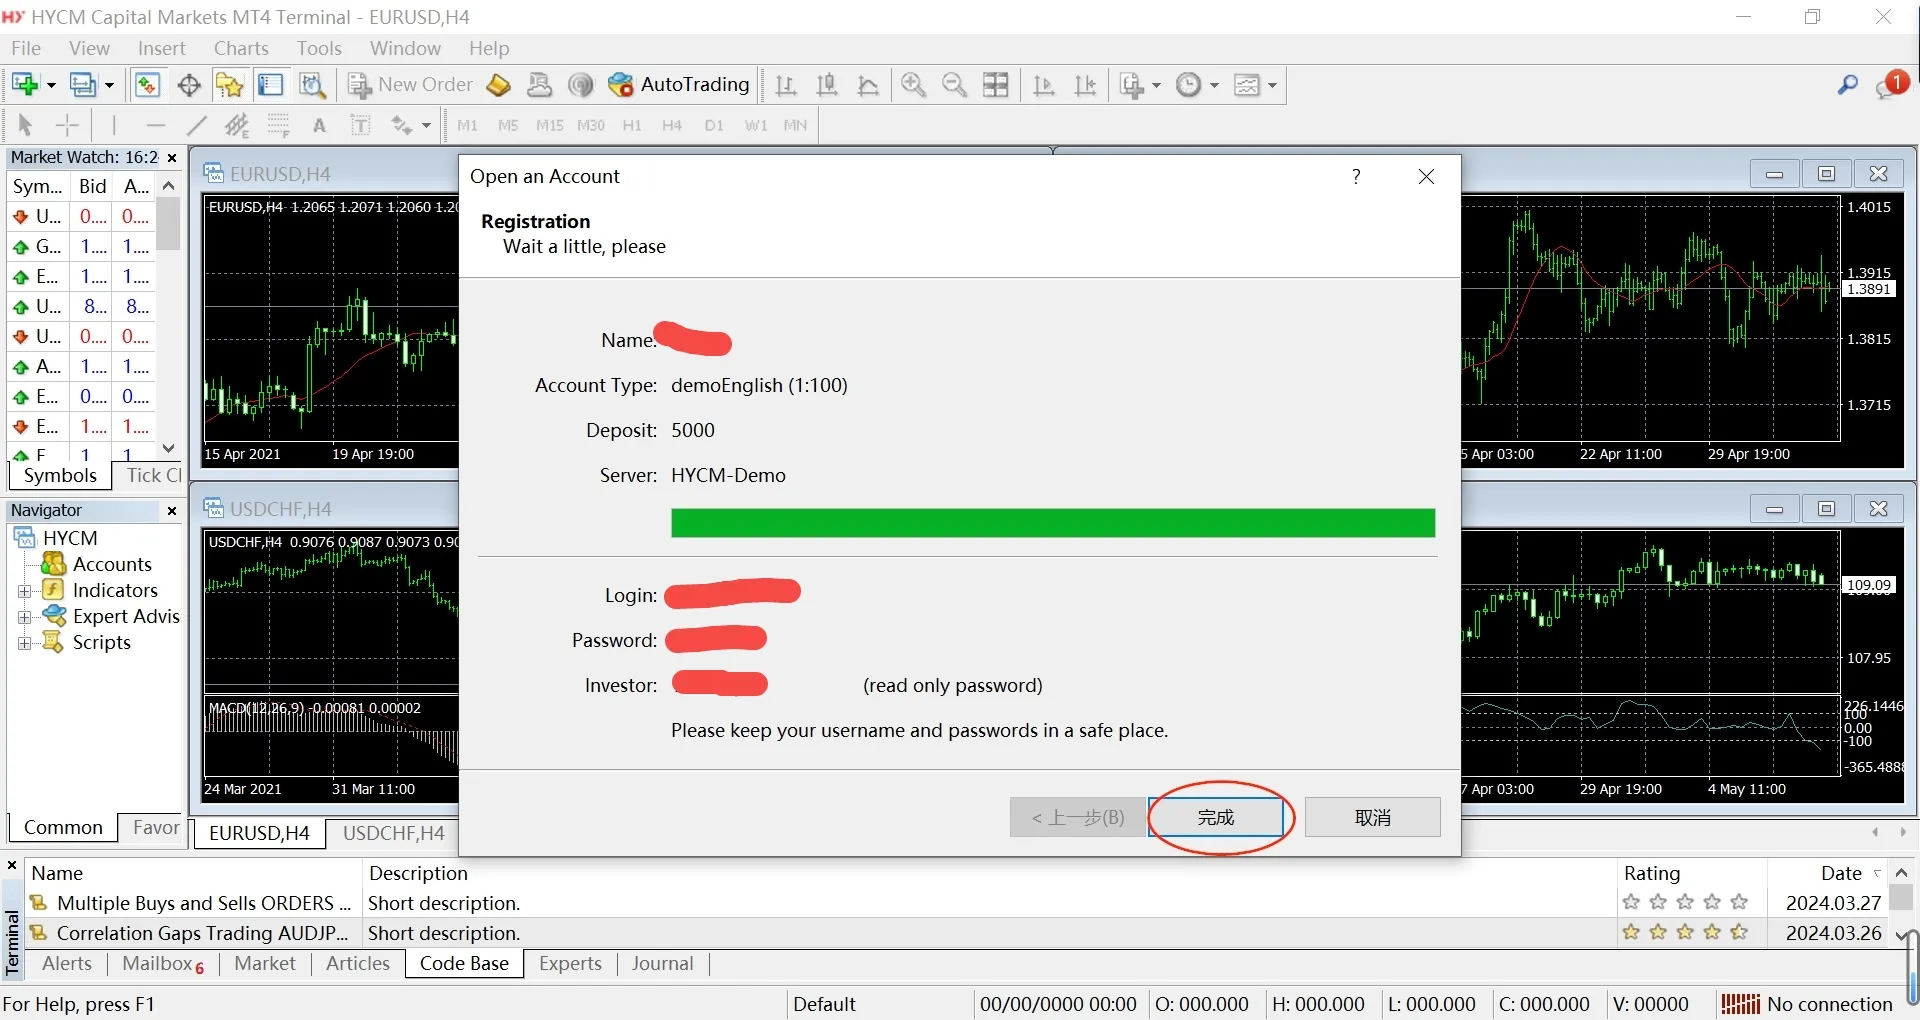Select the Cursor arrow tool
This screenshot has width=1920, height=1020.
click(26, 125)
